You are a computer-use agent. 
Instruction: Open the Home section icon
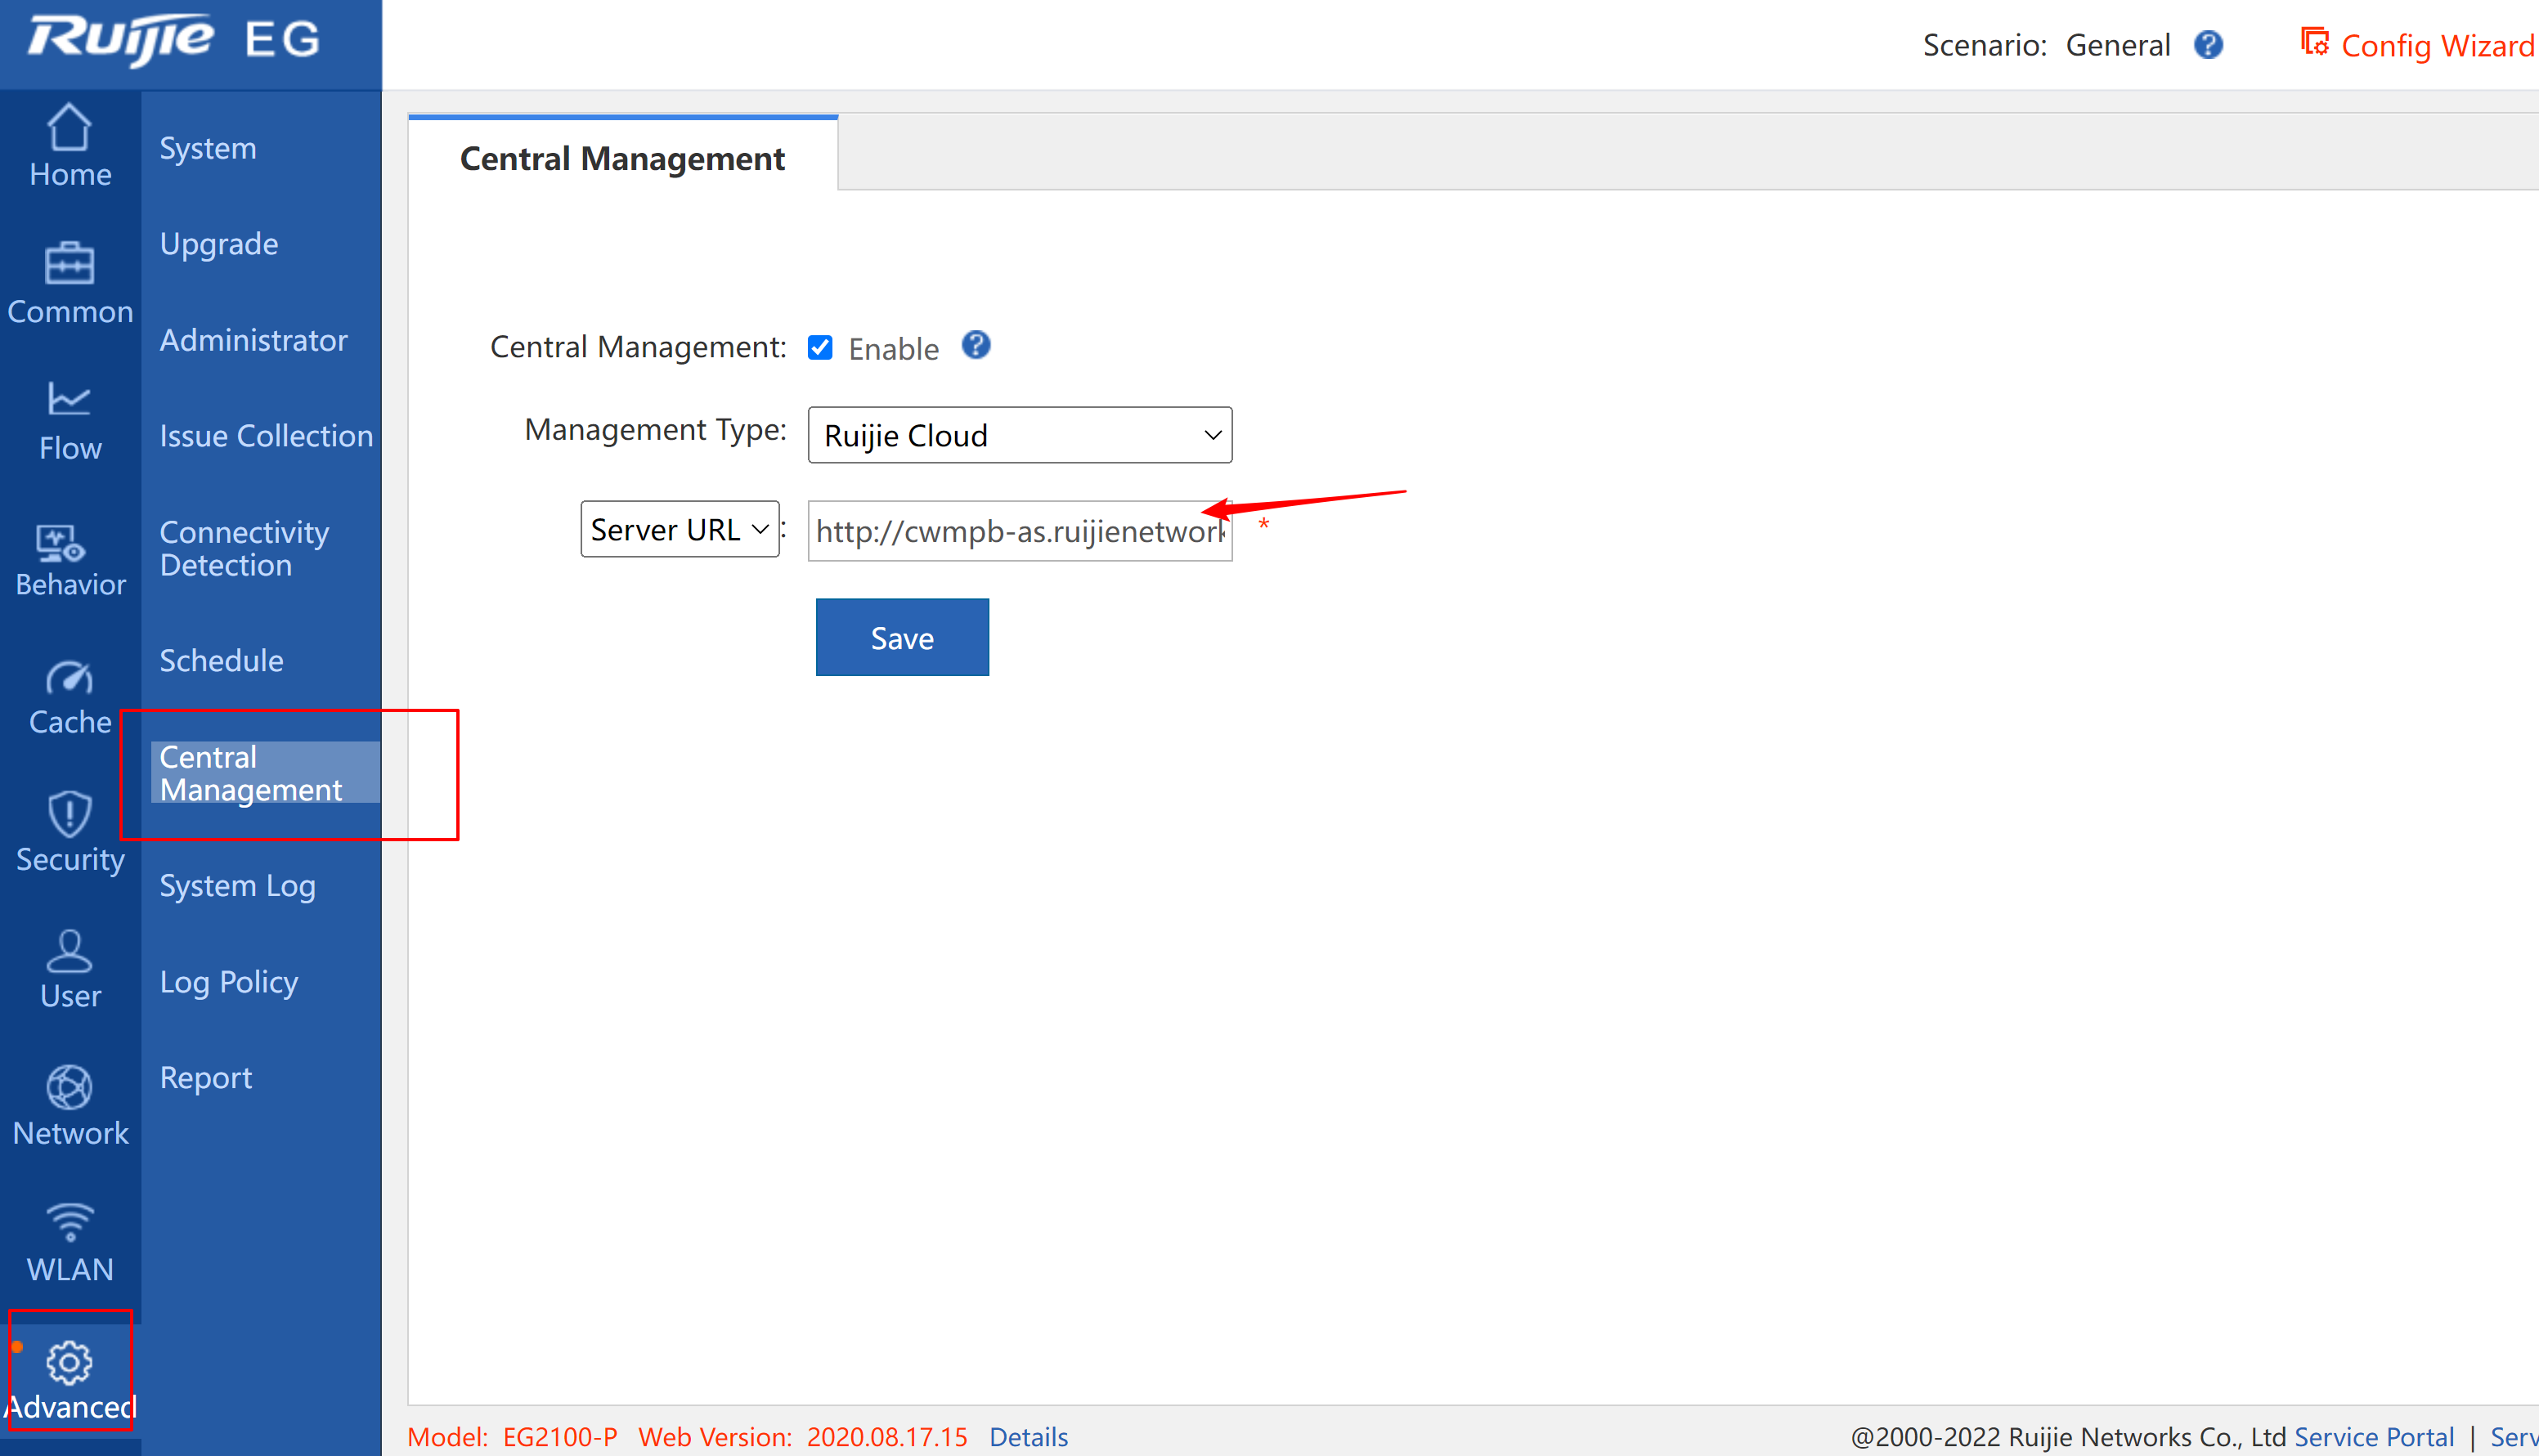click(x=69, y=128)
